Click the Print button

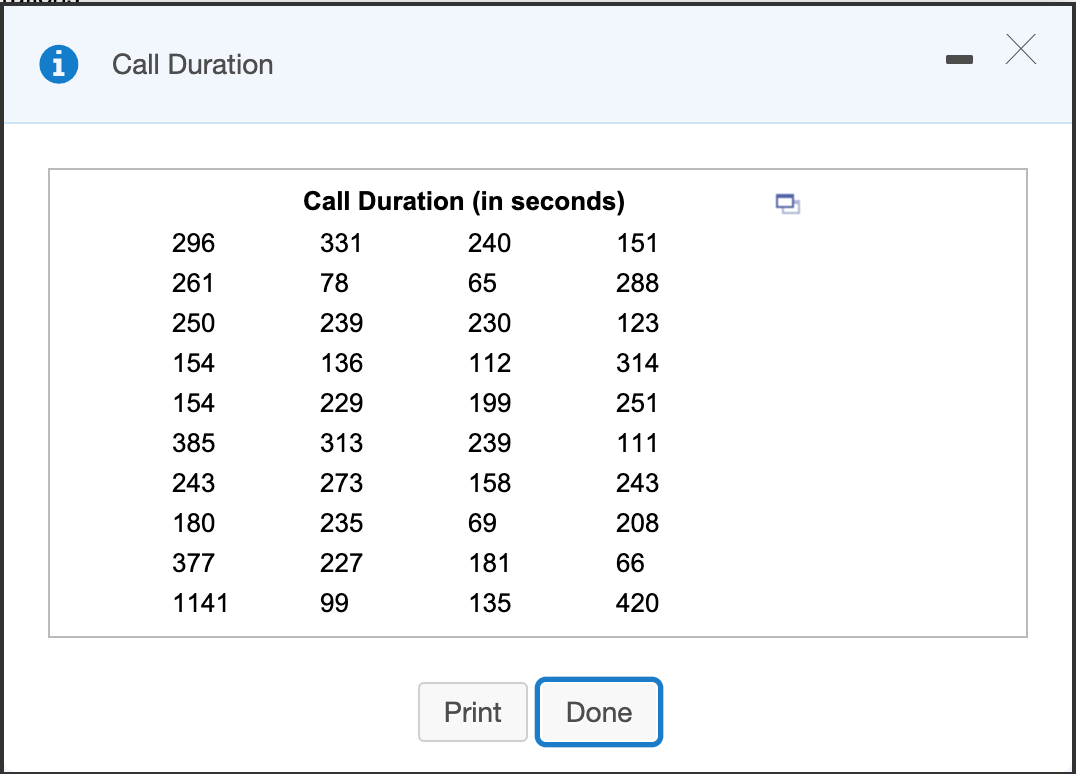click(x=472, y=712)
